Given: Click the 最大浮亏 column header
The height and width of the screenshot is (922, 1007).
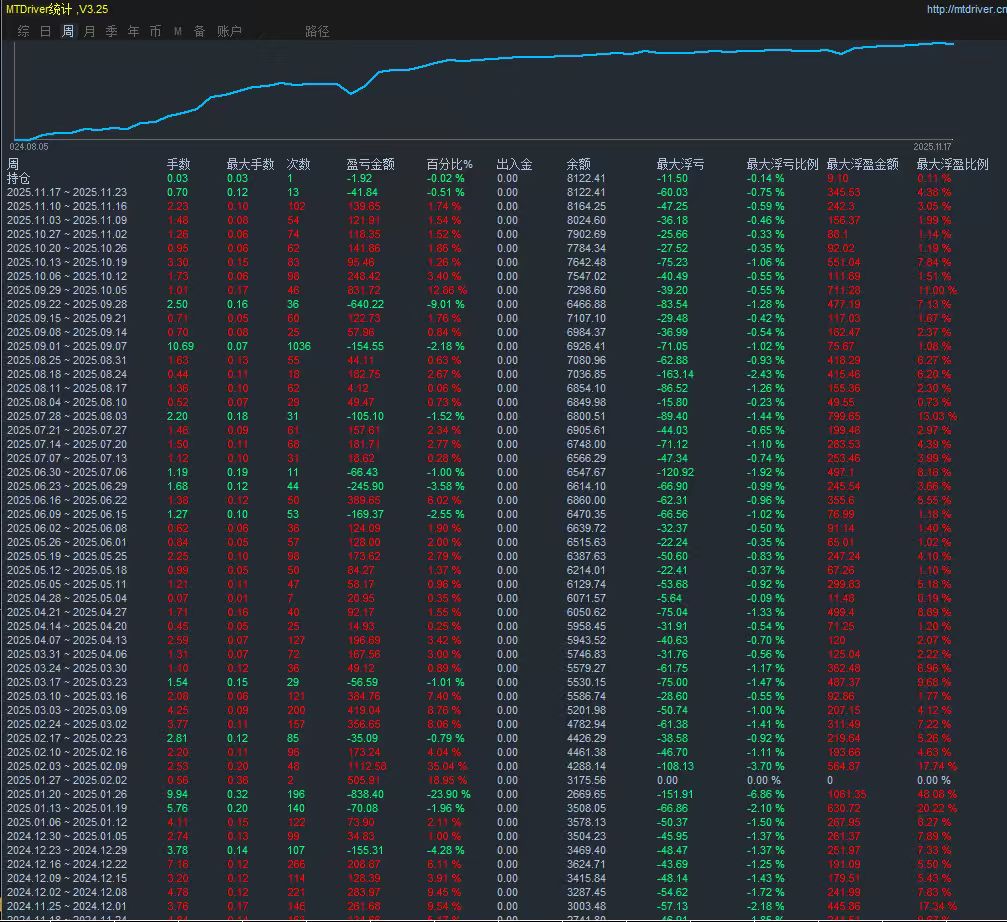Looking at the screenshot, I should (679, 164).
